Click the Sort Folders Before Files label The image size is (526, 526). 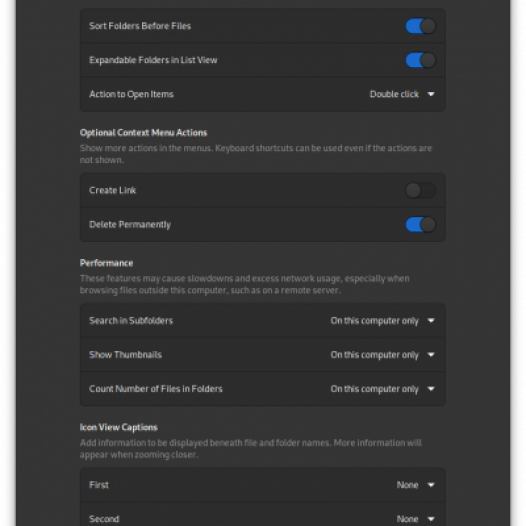coord(140,26)
